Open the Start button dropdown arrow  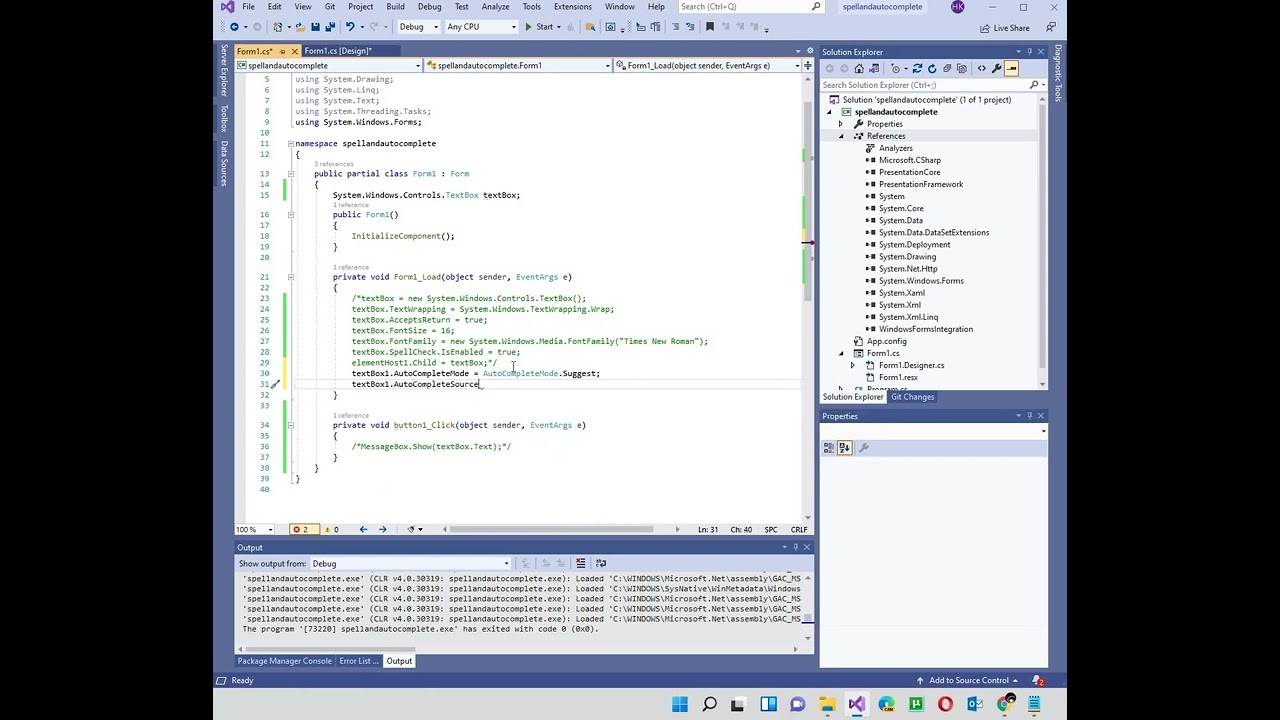tap(559, 27)
